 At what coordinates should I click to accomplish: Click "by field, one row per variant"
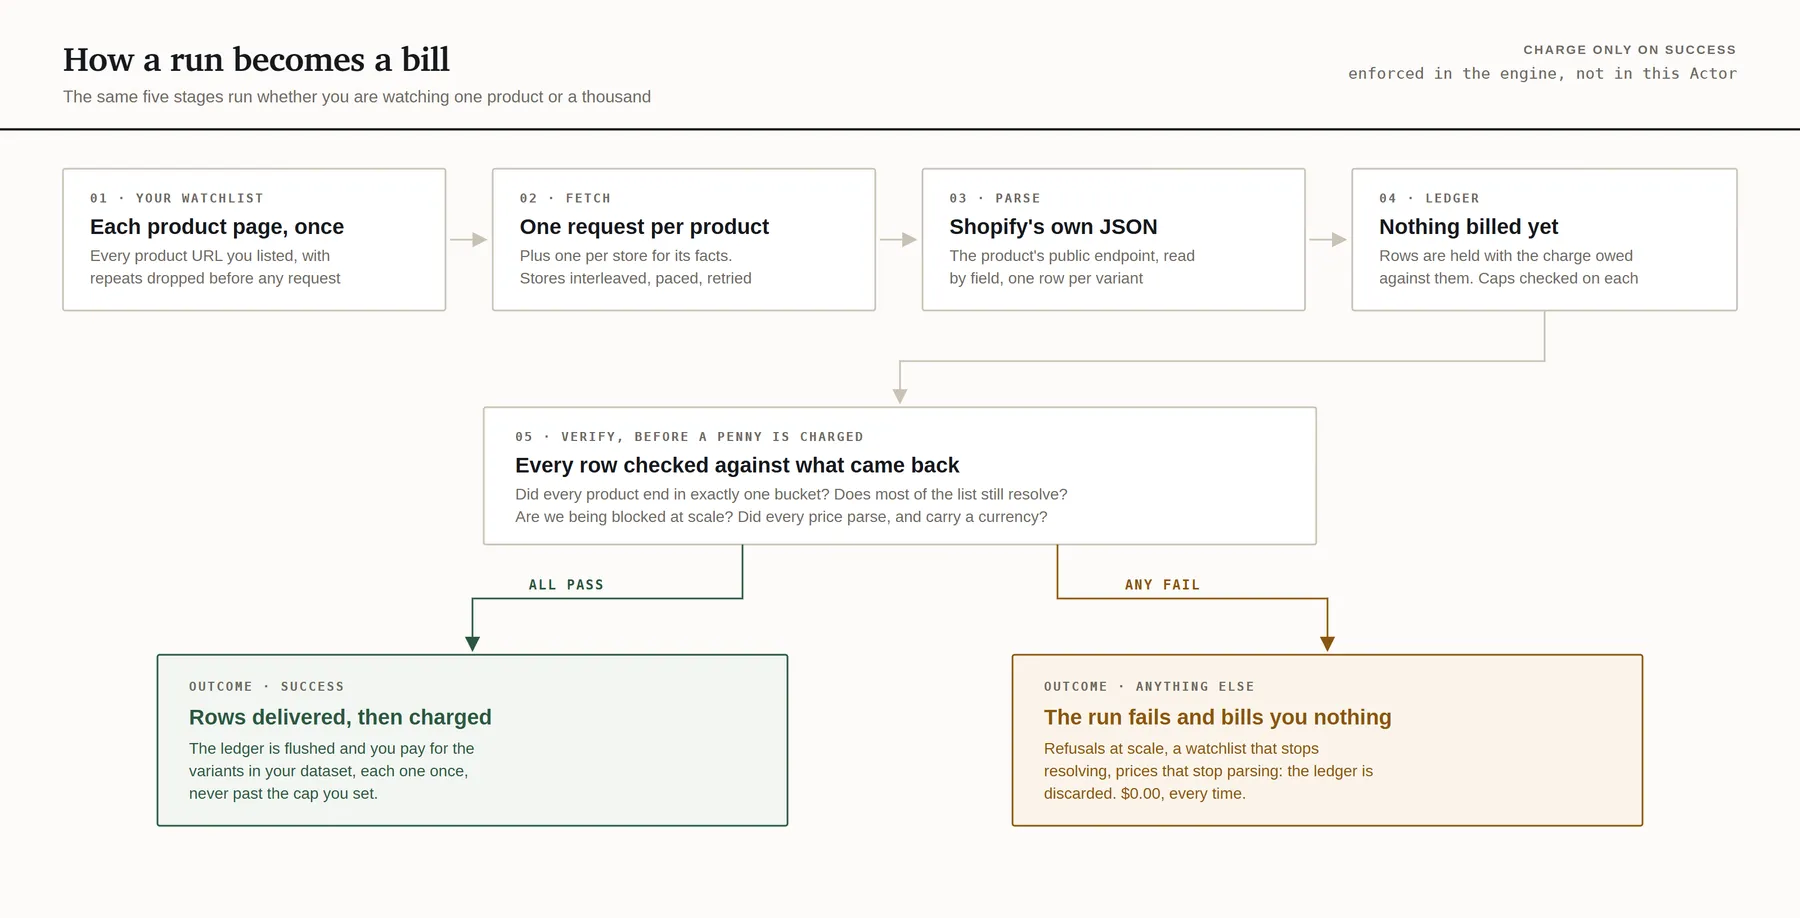[1046, 278]
